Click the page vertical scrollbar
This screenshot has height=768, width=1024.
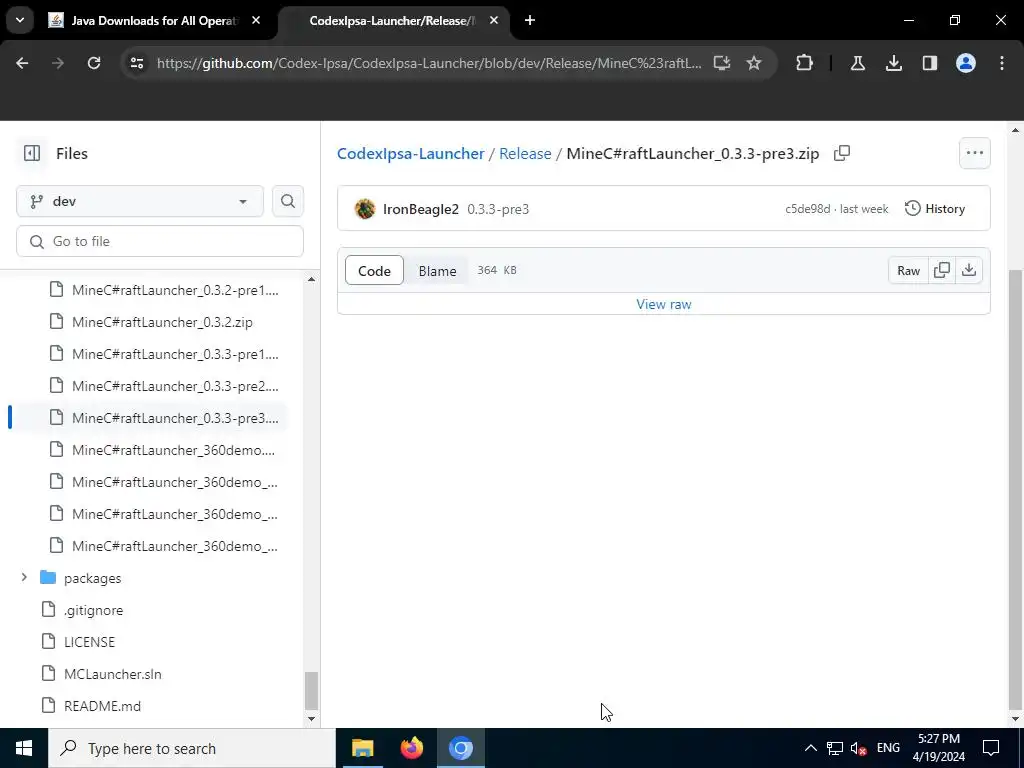click(x=1015, y=488)
